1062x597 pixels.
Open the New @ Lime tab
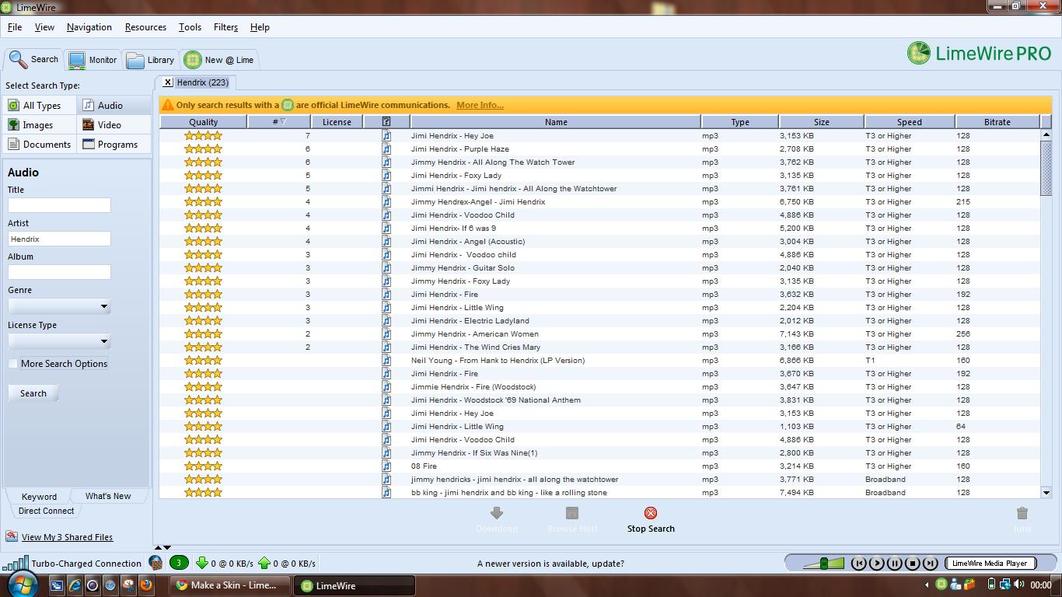[x=219, y=60]
